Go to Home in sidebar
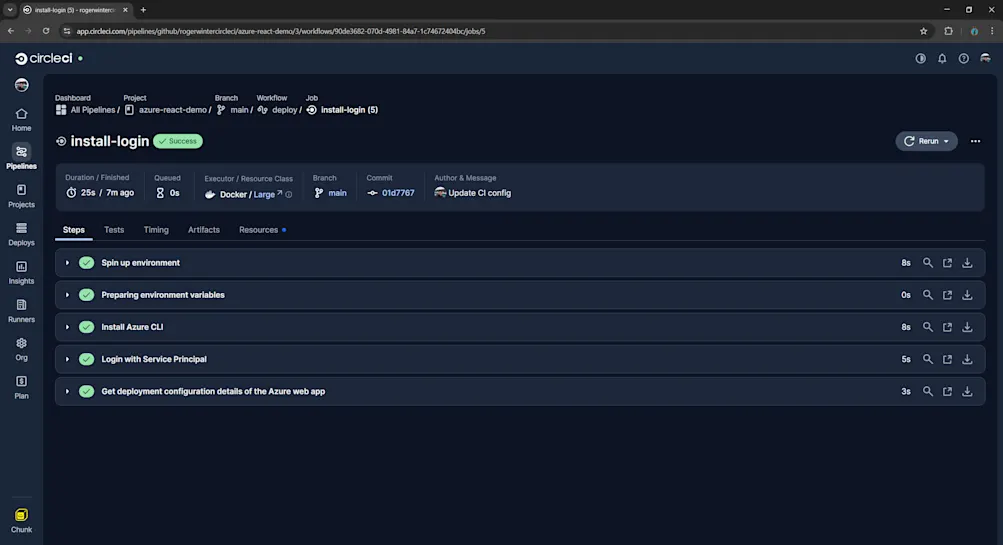 21,120
